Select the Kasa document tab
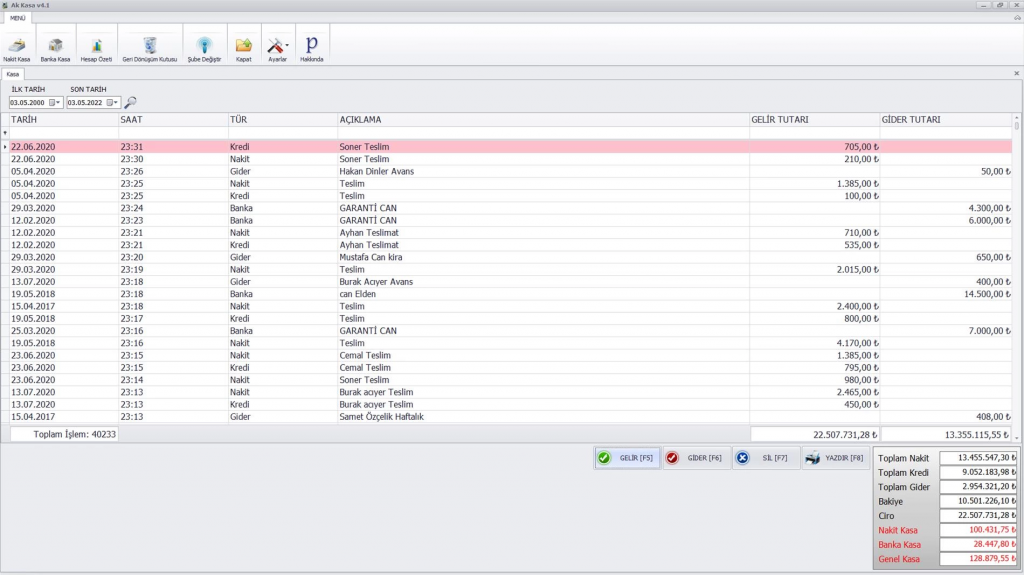The width and height of the screenshot is (1024, 575). click(x=13, y=74)
